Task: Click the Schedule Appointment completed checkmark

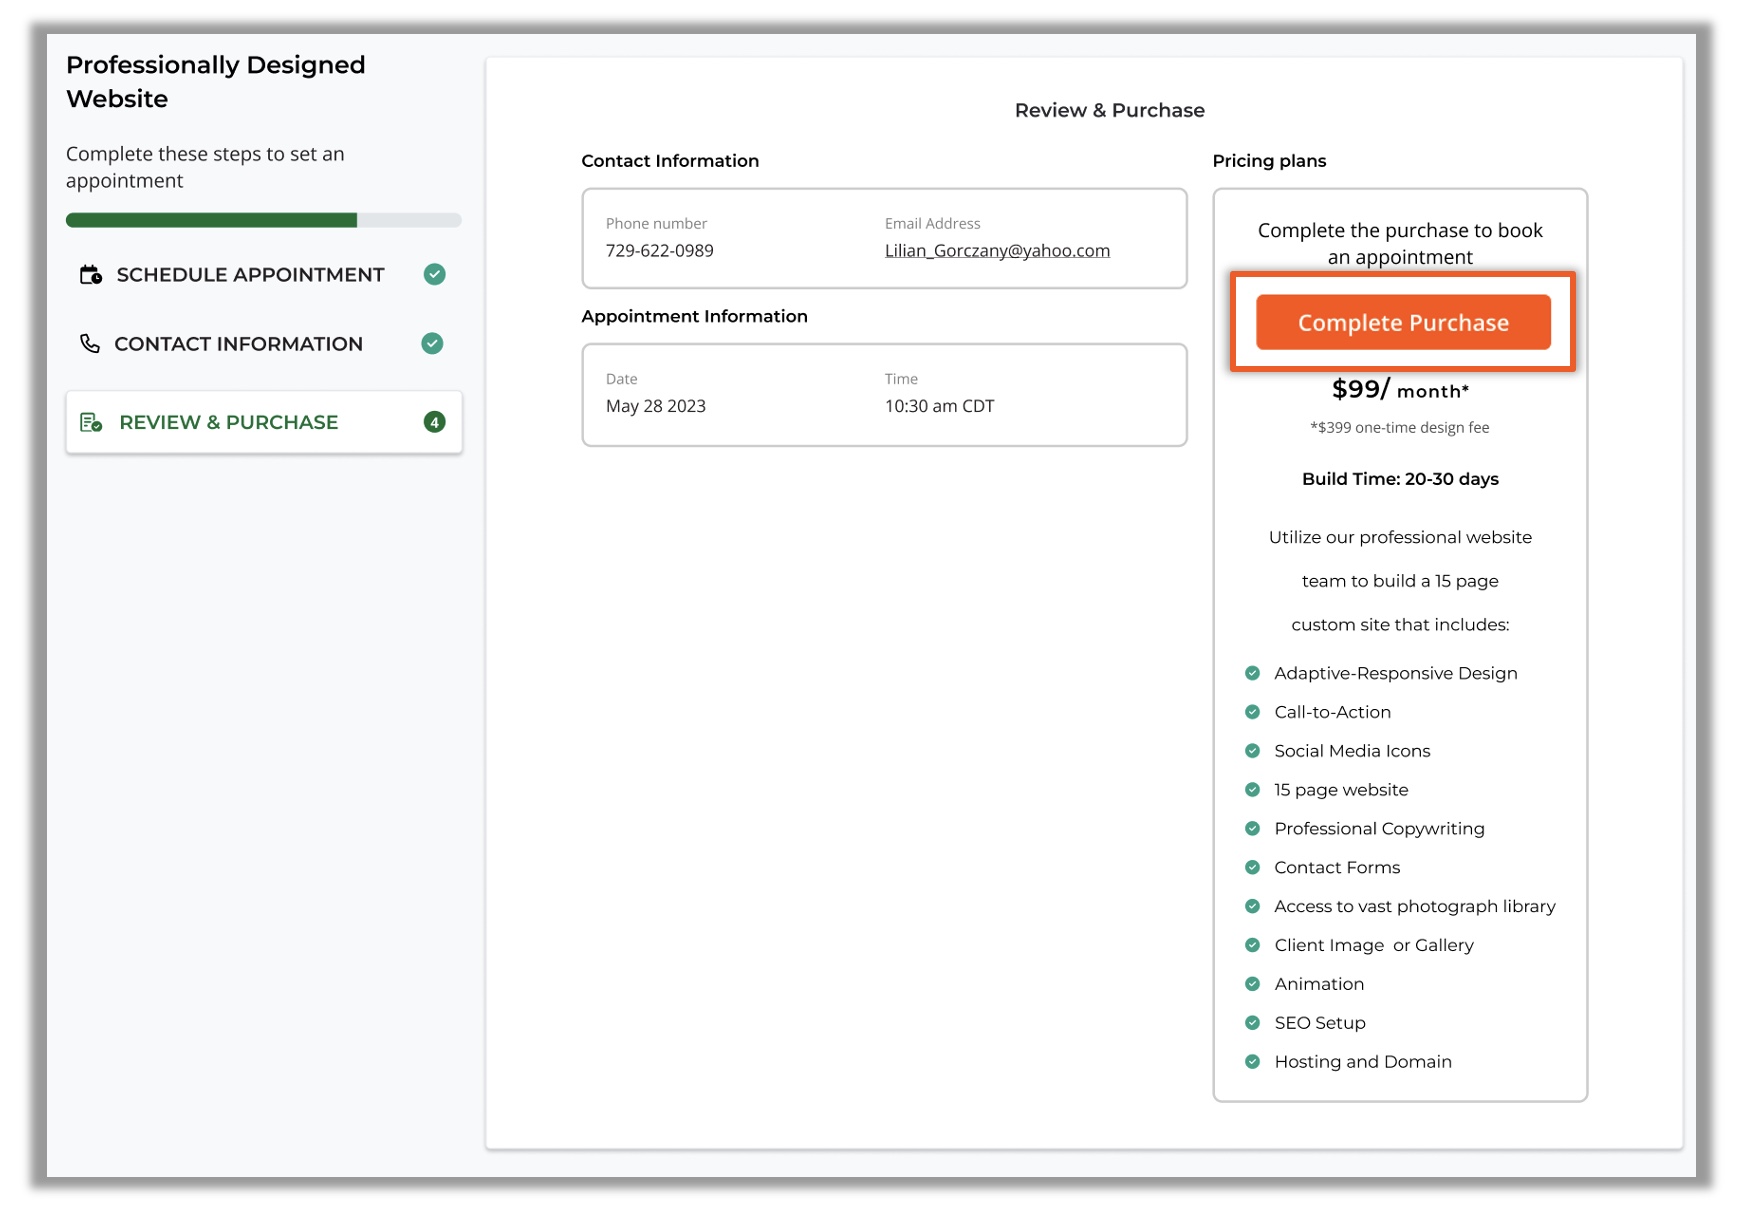Action: (434, 275)
